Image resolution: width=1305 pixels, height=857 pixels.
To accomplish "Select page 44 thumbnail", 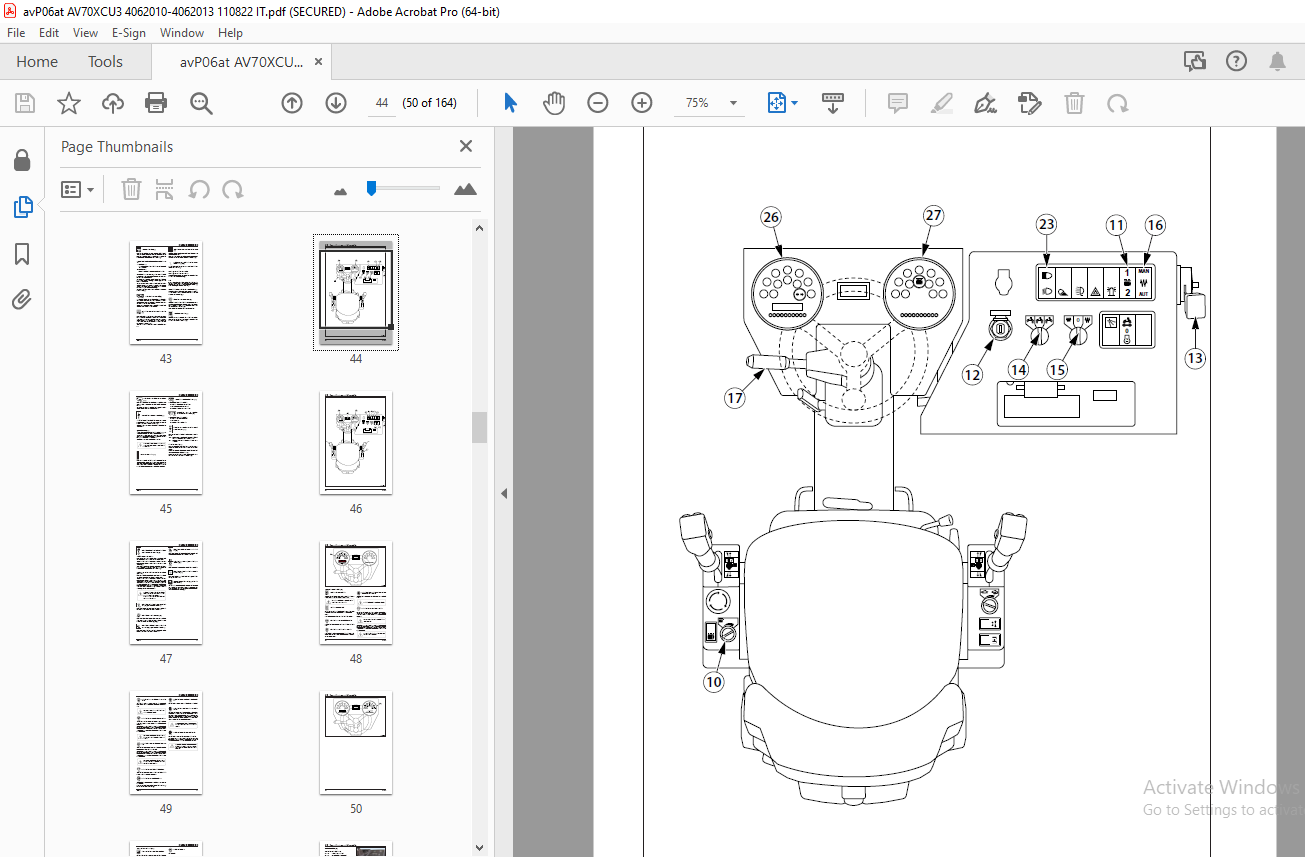I will [x=356, y=293].
